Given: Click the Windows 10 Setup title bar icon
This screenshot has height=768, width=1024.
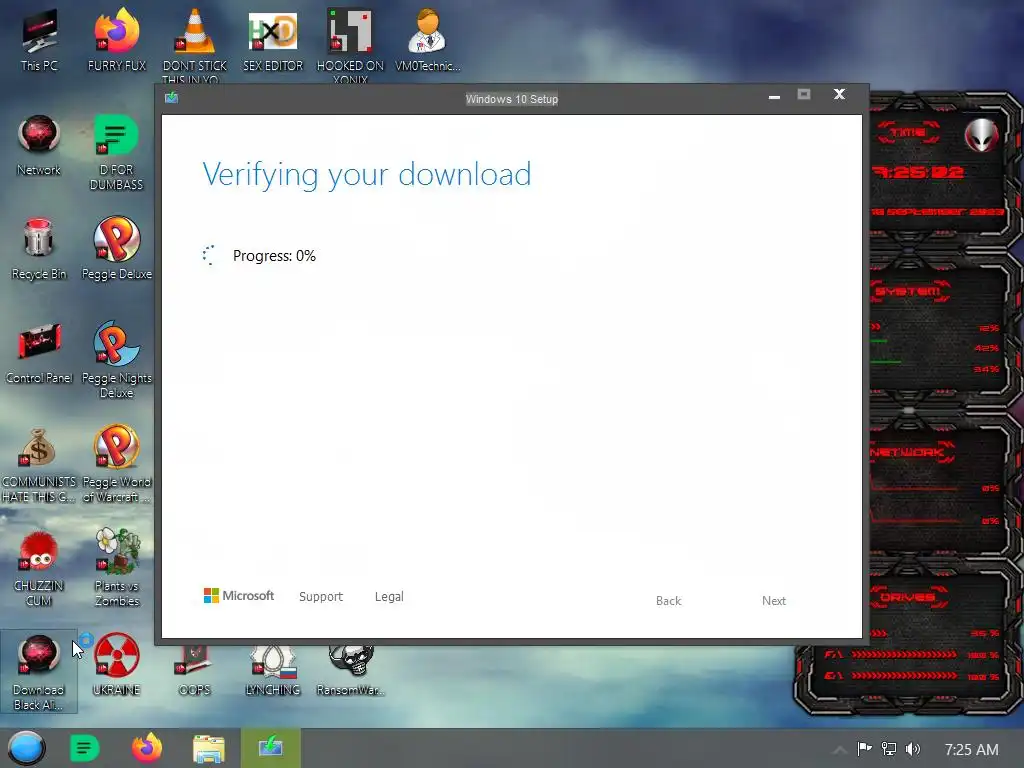Looking at the screenshot, I should click(x=171, y=98).
